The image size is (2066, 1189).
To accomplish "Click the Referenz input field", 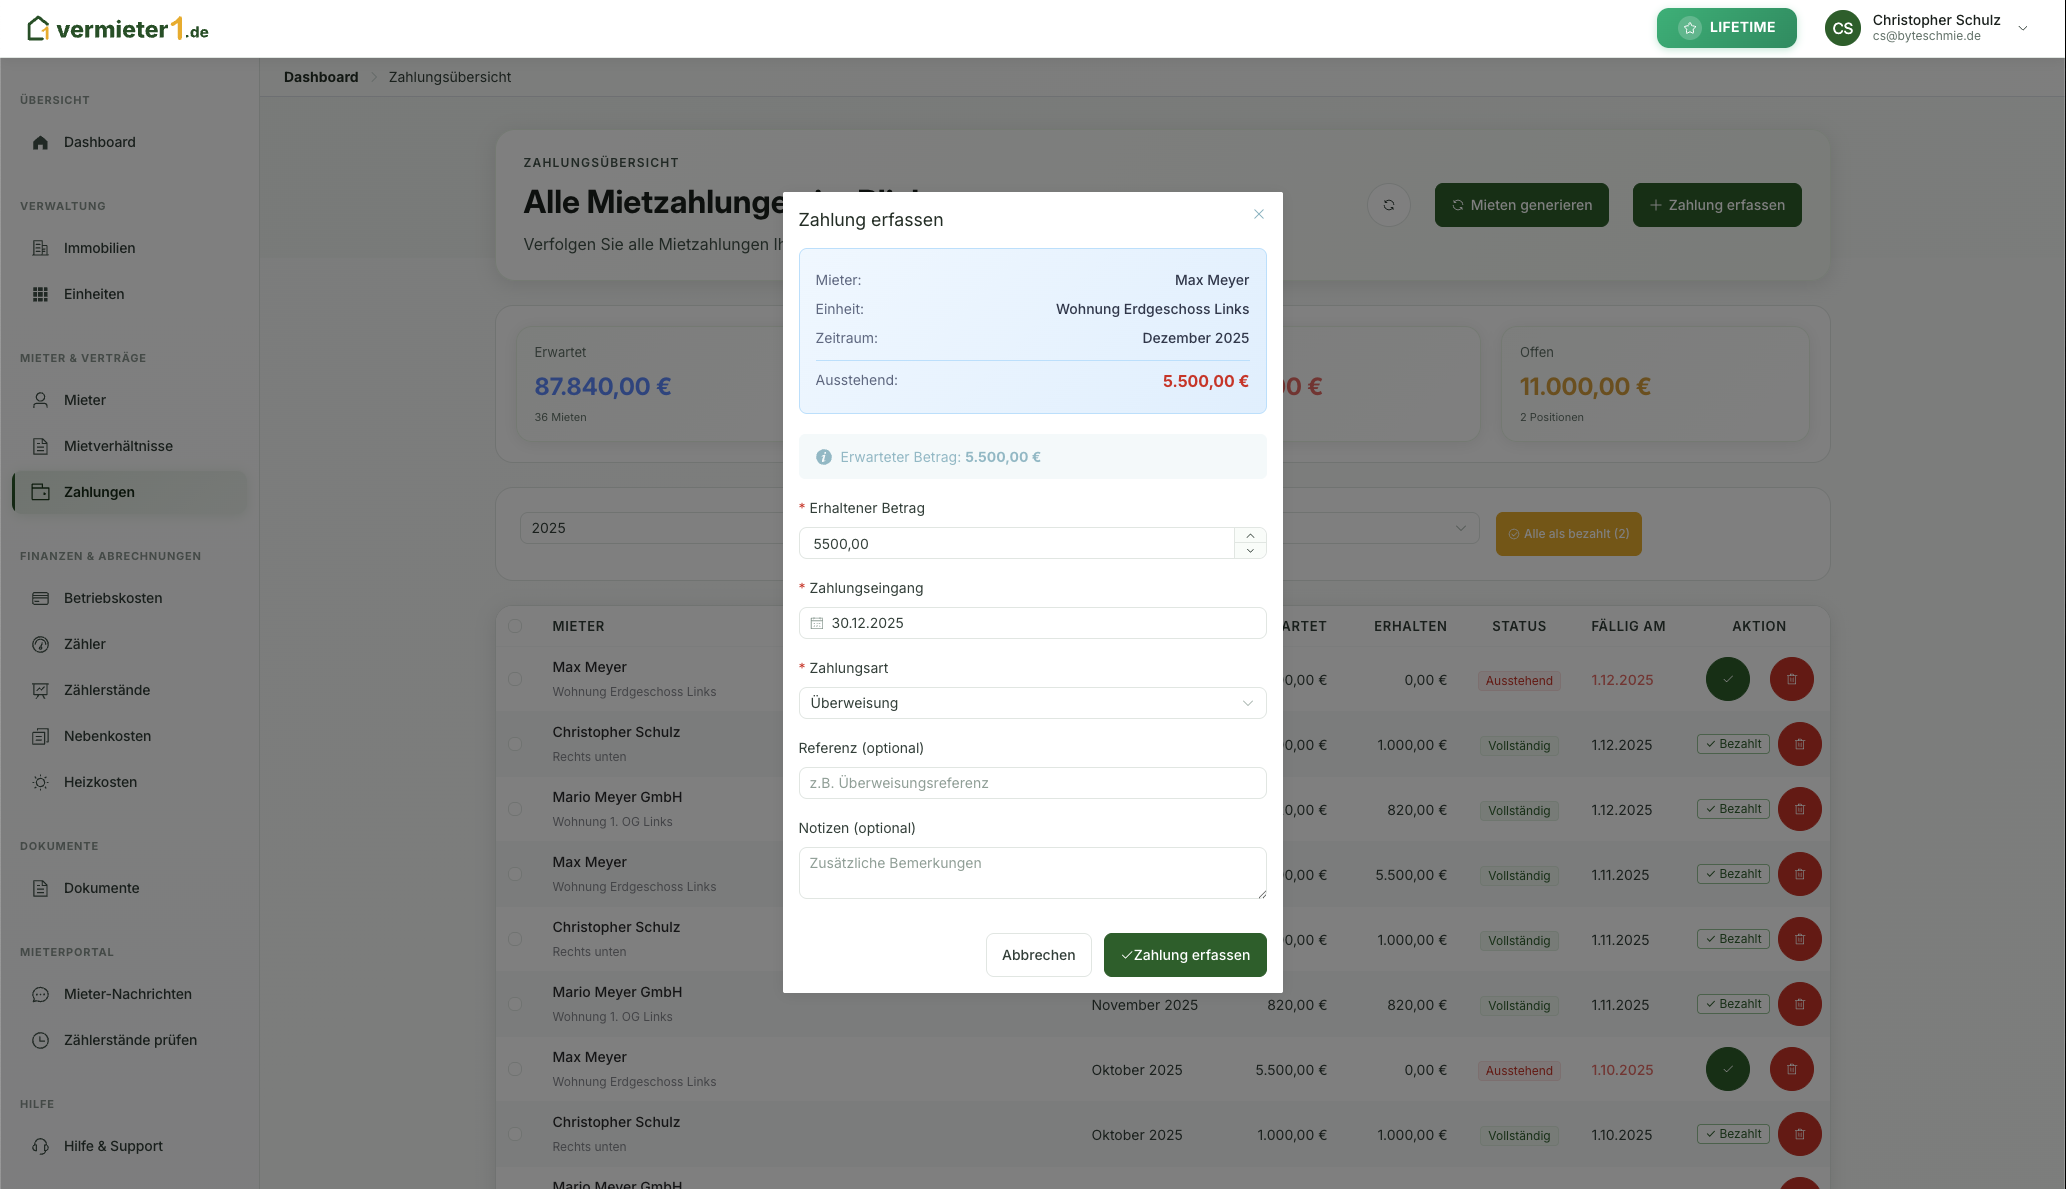I will [x=1032, y=783].
